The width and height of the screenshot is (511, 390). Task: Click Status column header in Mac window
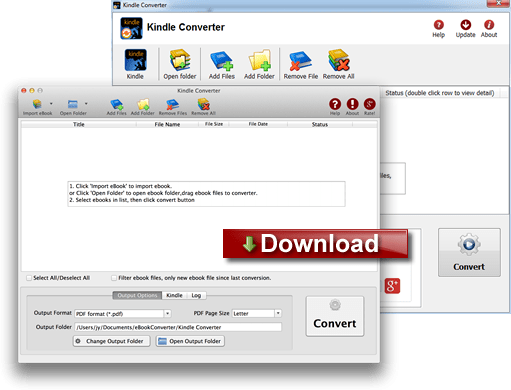click(320, 124)
